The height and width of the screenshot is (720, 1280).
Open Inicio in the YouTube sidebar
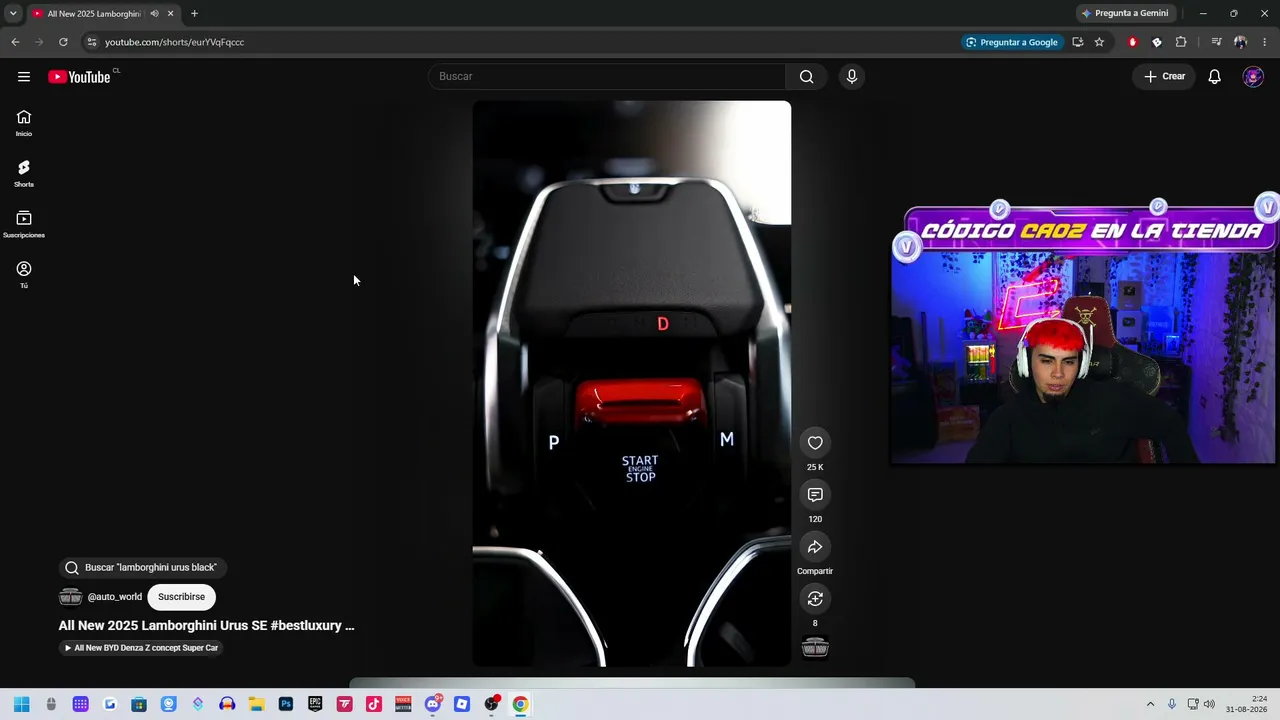pos(24,123)
